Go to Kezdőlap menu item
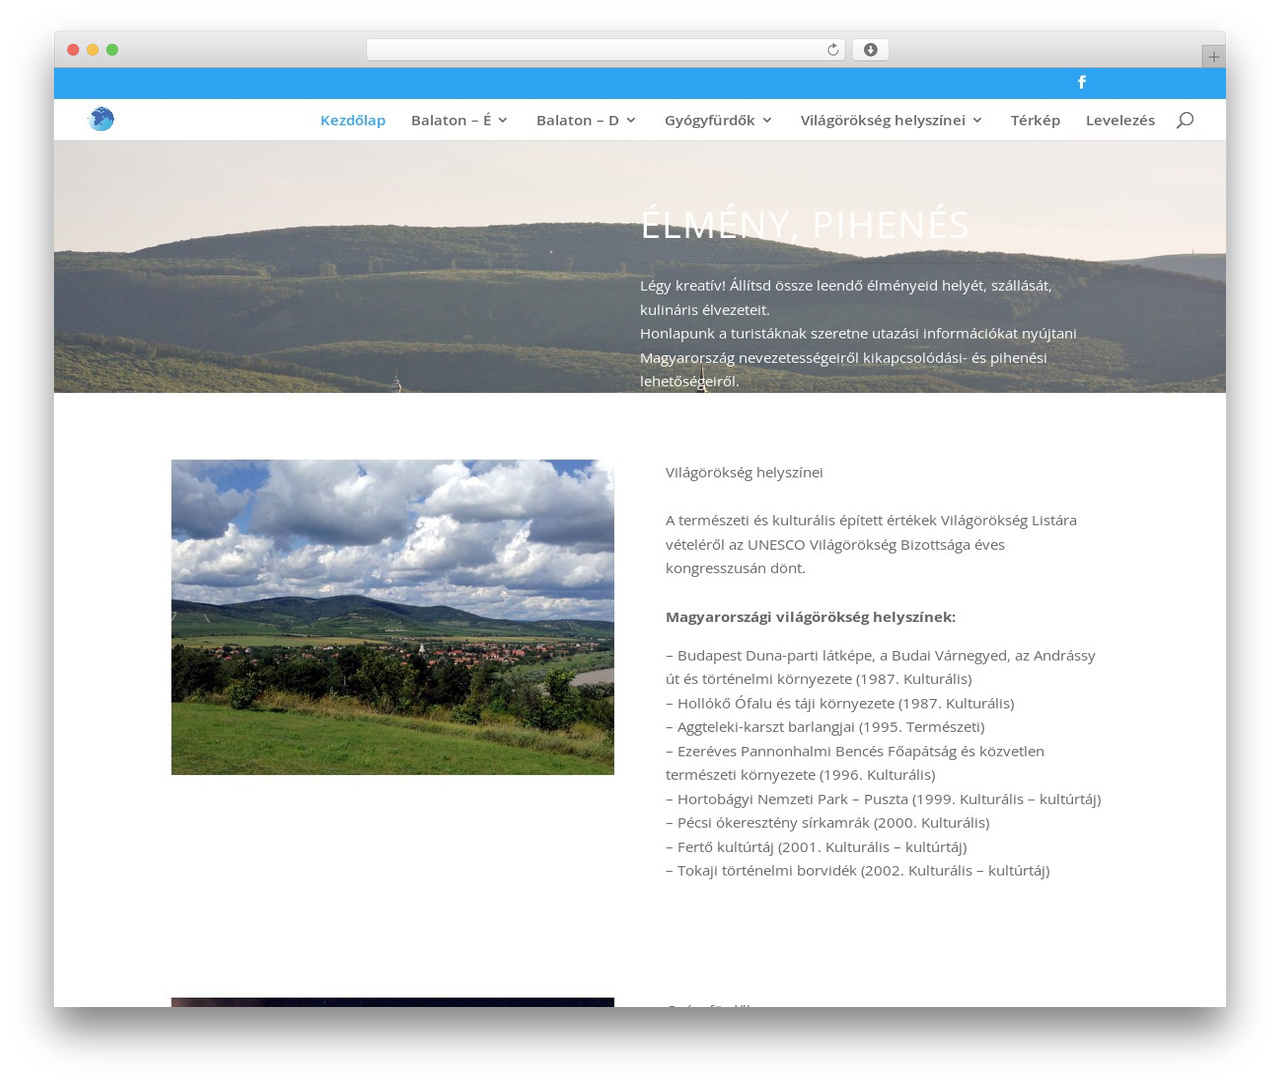The image size is (1280, 1084). point(353,120)
